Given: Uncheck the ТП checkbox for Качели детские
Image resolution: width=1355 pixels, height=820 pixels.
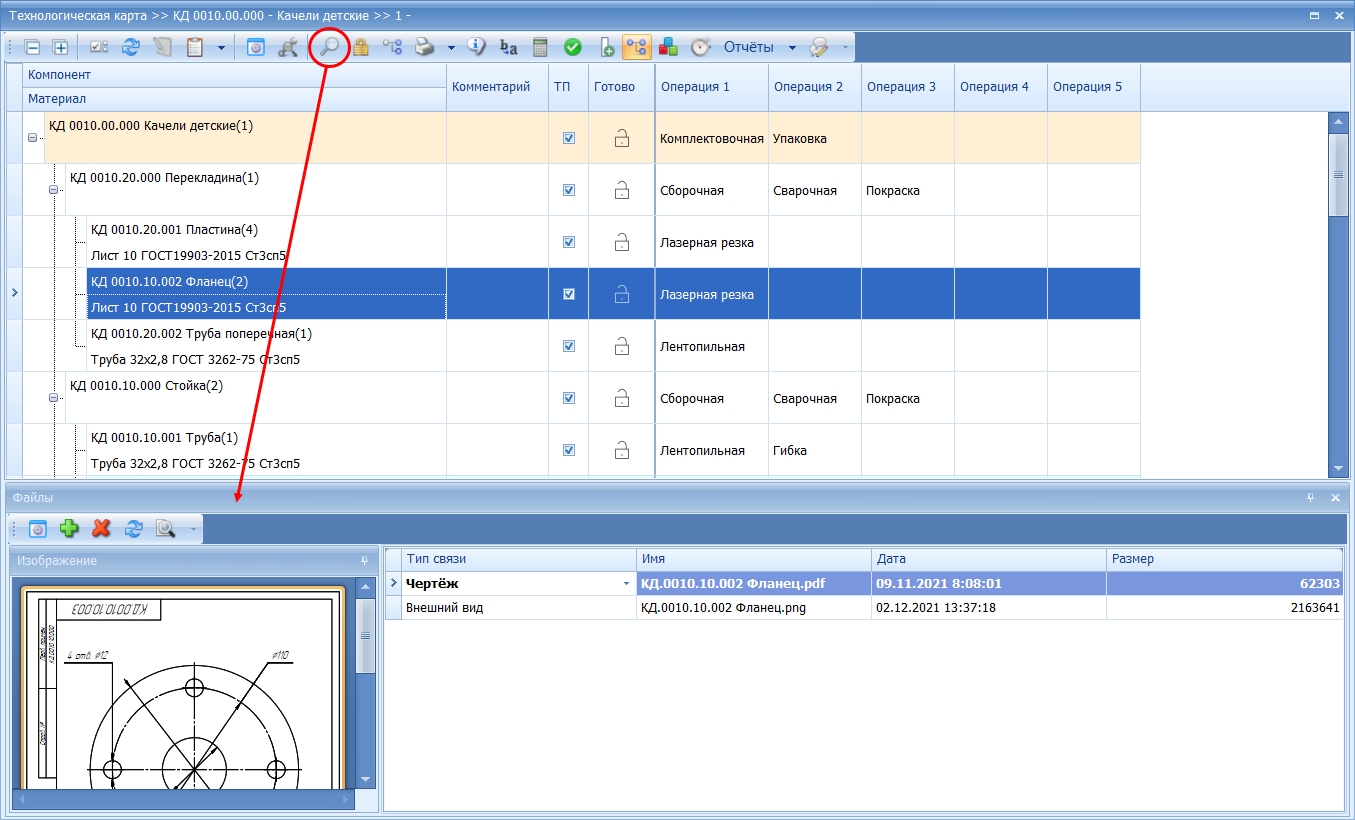Looking at the screenshot, I should (569, 139).
